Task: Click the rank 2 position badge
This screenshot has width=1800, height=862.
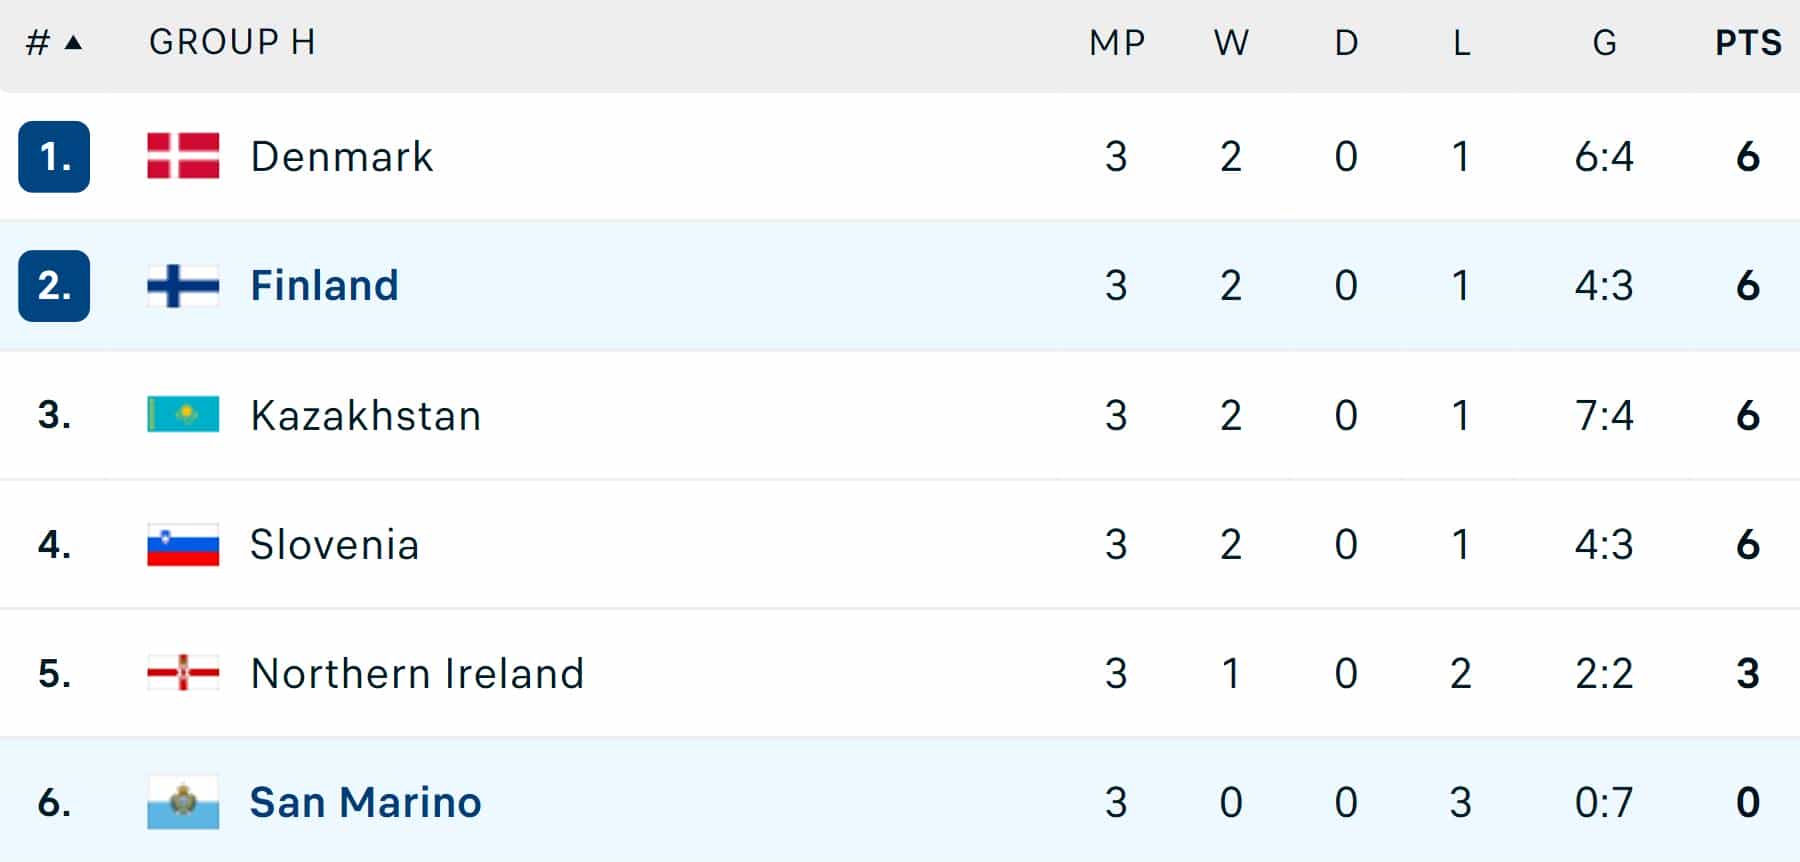Action: pos(54,286)
